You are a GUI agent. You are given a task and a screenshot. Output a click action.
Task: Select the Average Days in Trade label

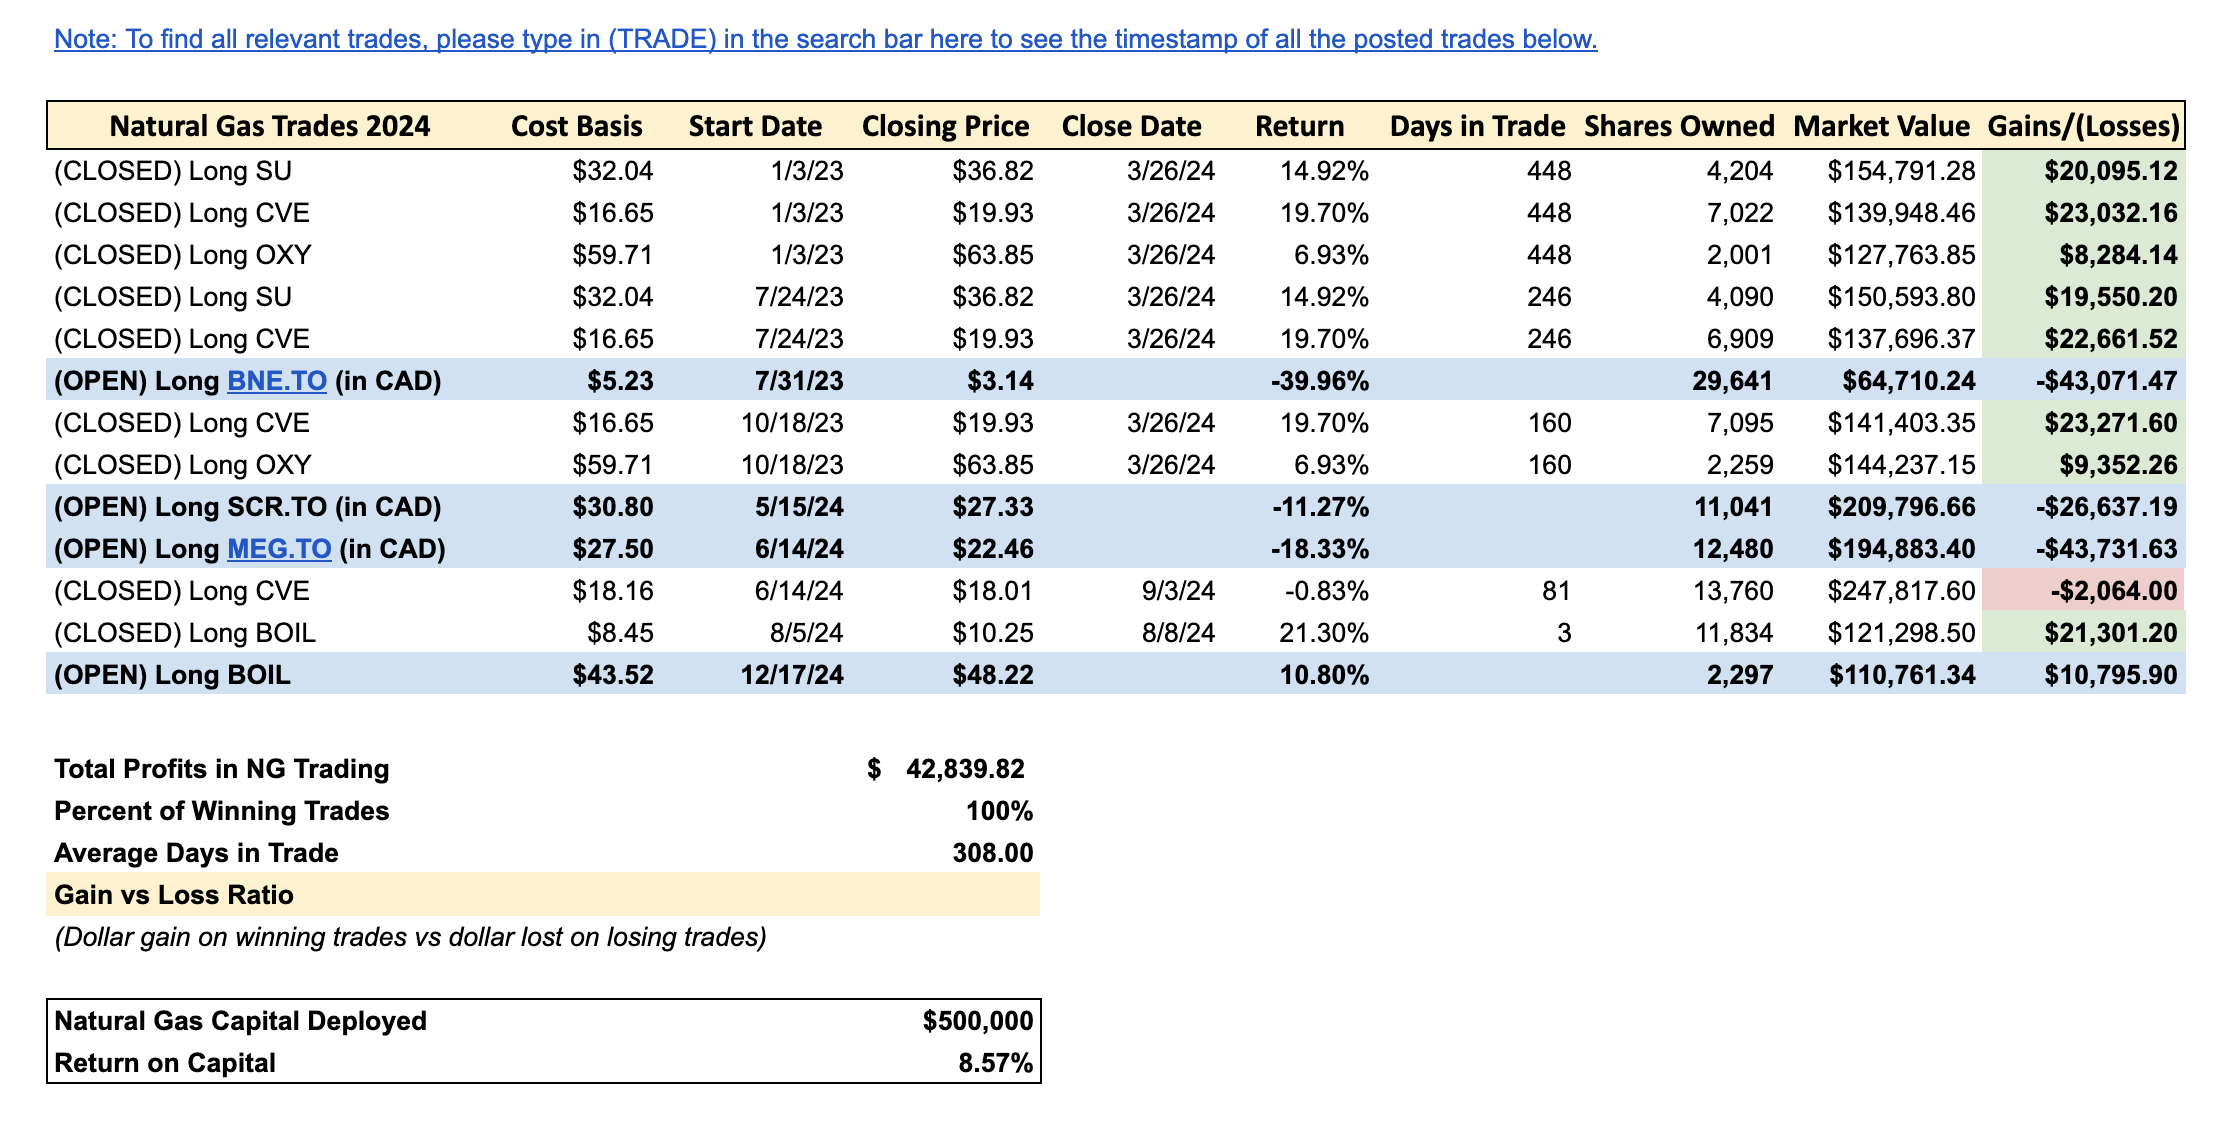coord(196,853)
